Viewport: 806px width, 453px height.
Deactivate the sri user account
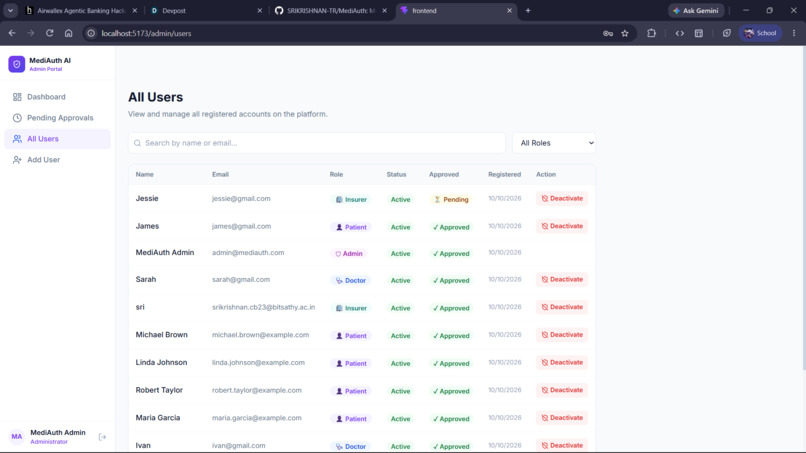(x=562, y=307)
